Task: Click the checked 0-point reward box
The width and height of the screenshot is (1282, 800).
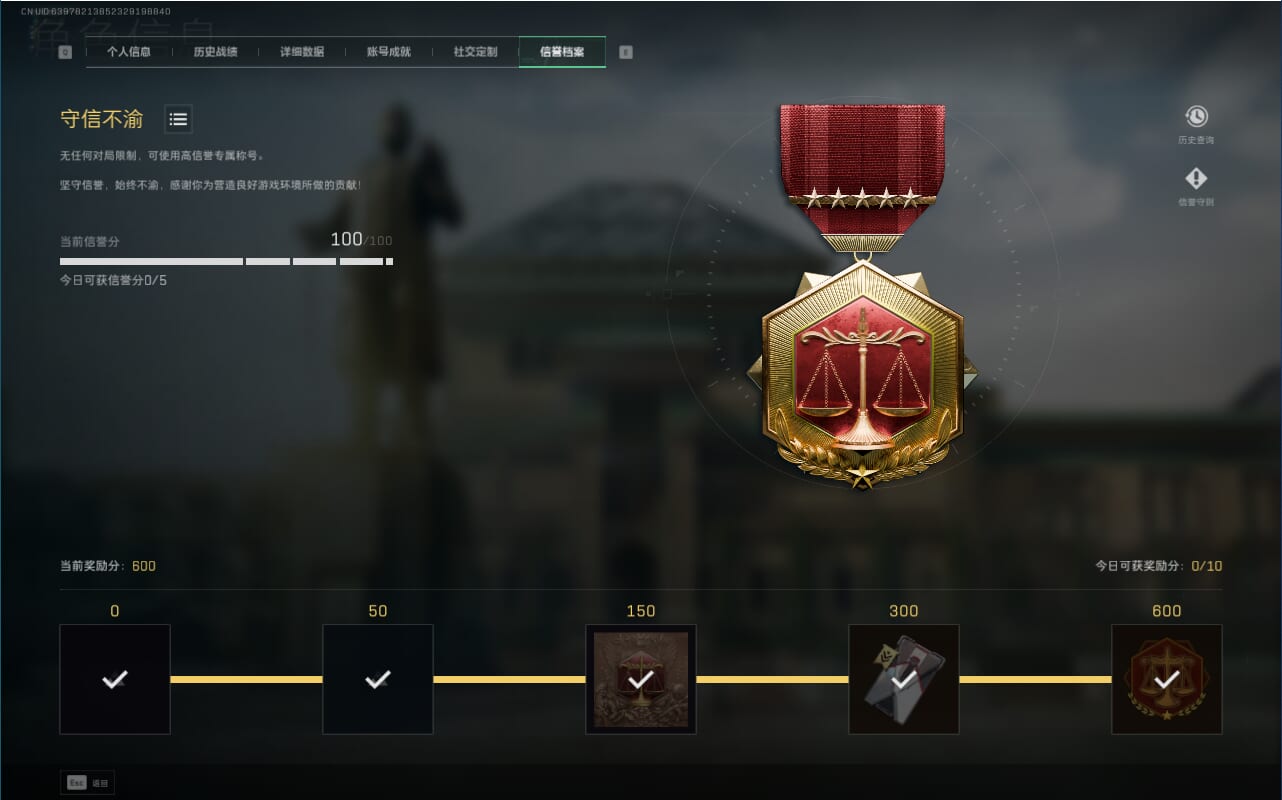Action: [x=115, y=679]
